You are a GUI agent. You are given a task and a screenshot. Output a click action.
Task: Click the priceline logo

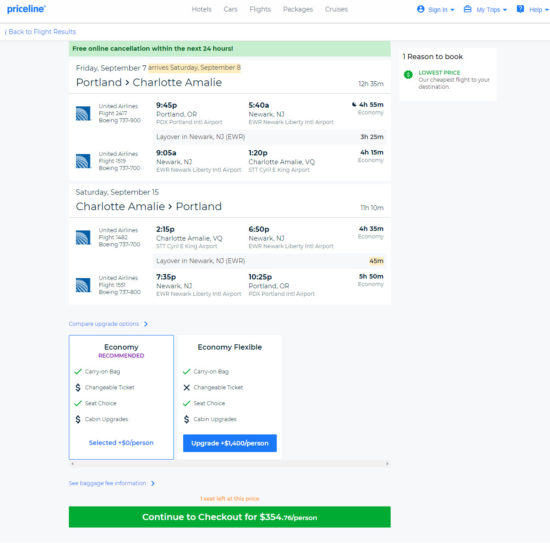tap(26, 9)
